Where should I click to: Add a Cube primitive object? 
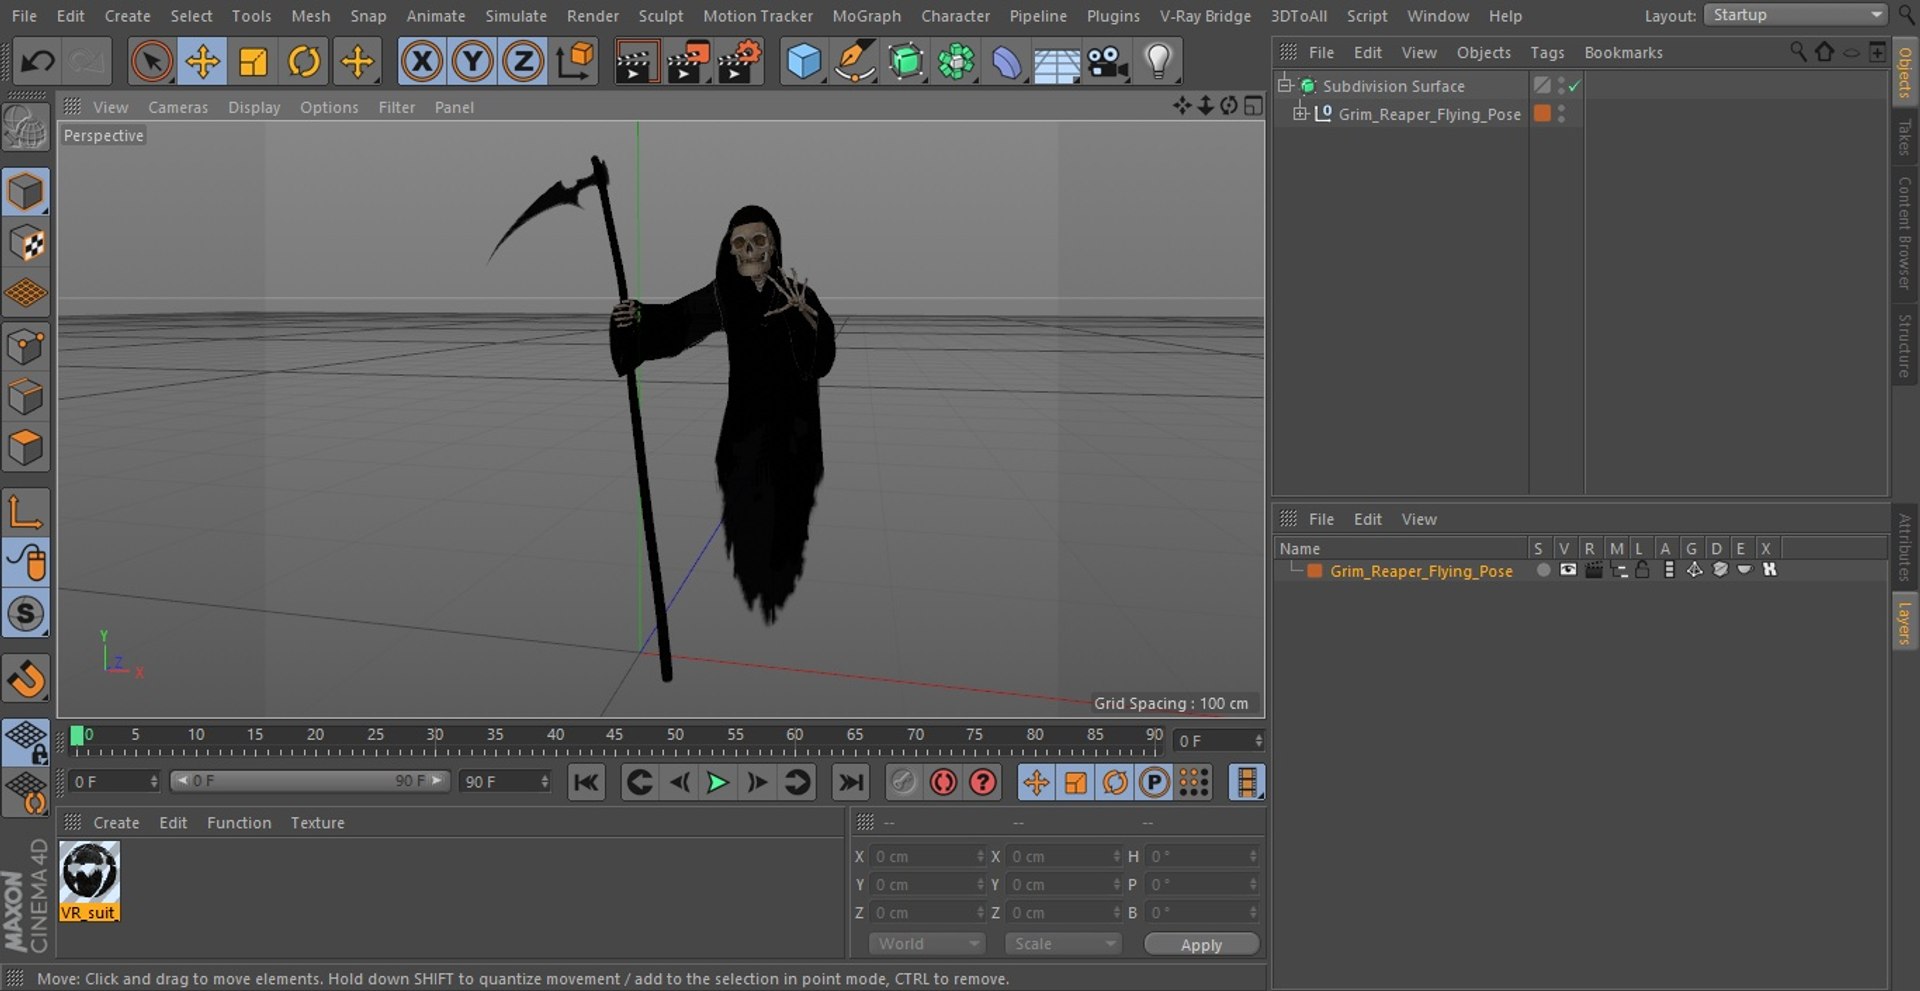(x=804, y=62)
